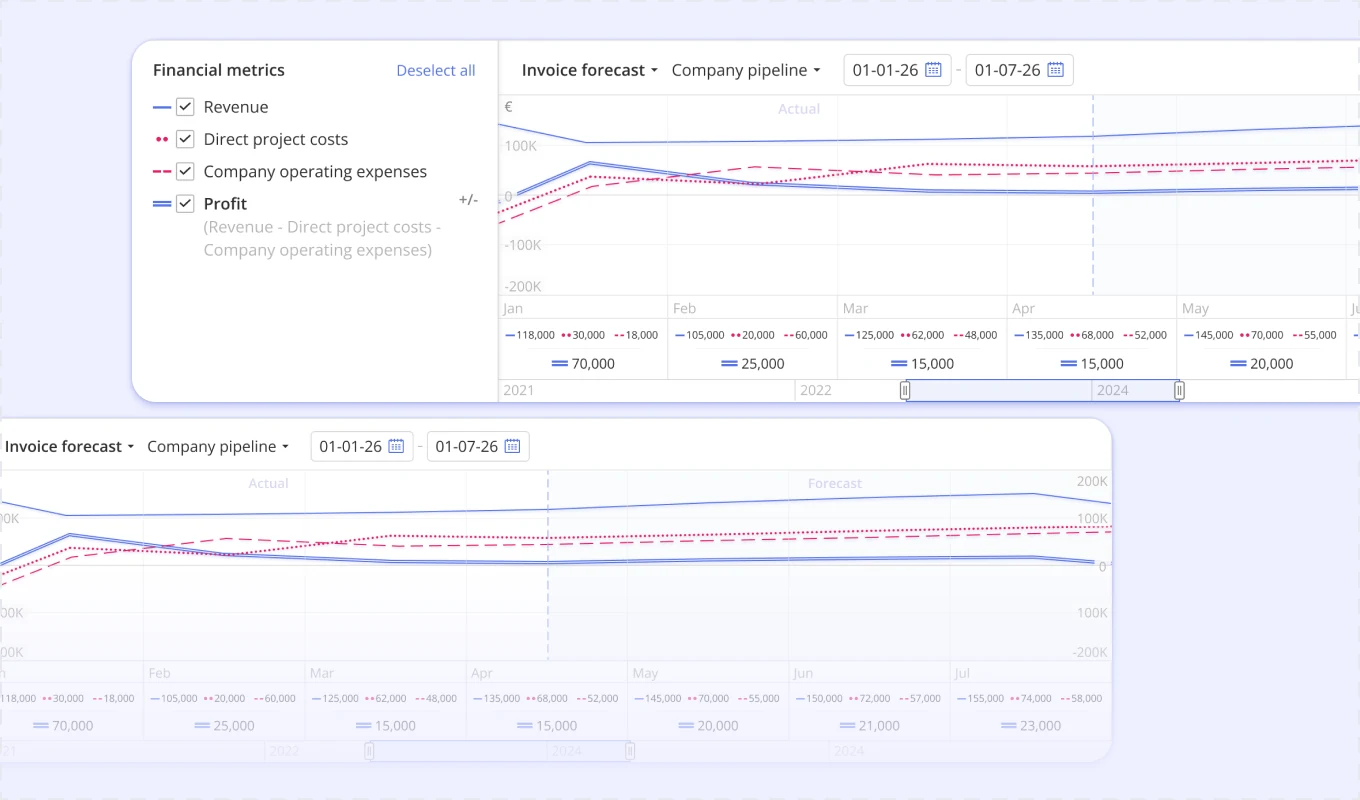Click Jul profit value 23,000 in bottom panel

1040,726
